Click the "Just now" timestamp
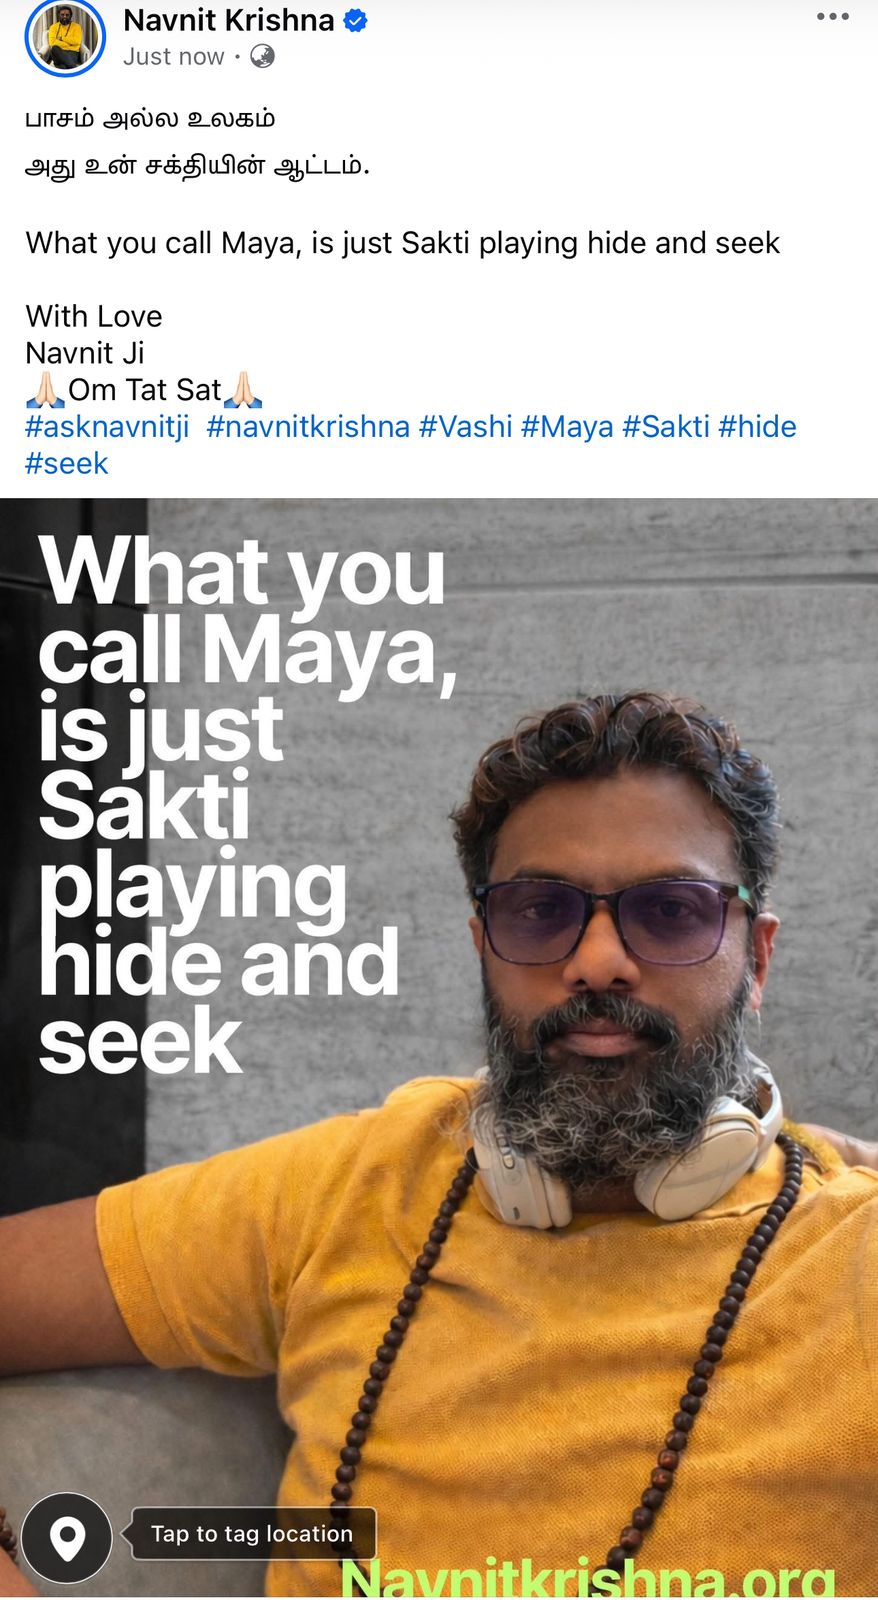This screenshot has height=1600, width=878. (174, 57)
